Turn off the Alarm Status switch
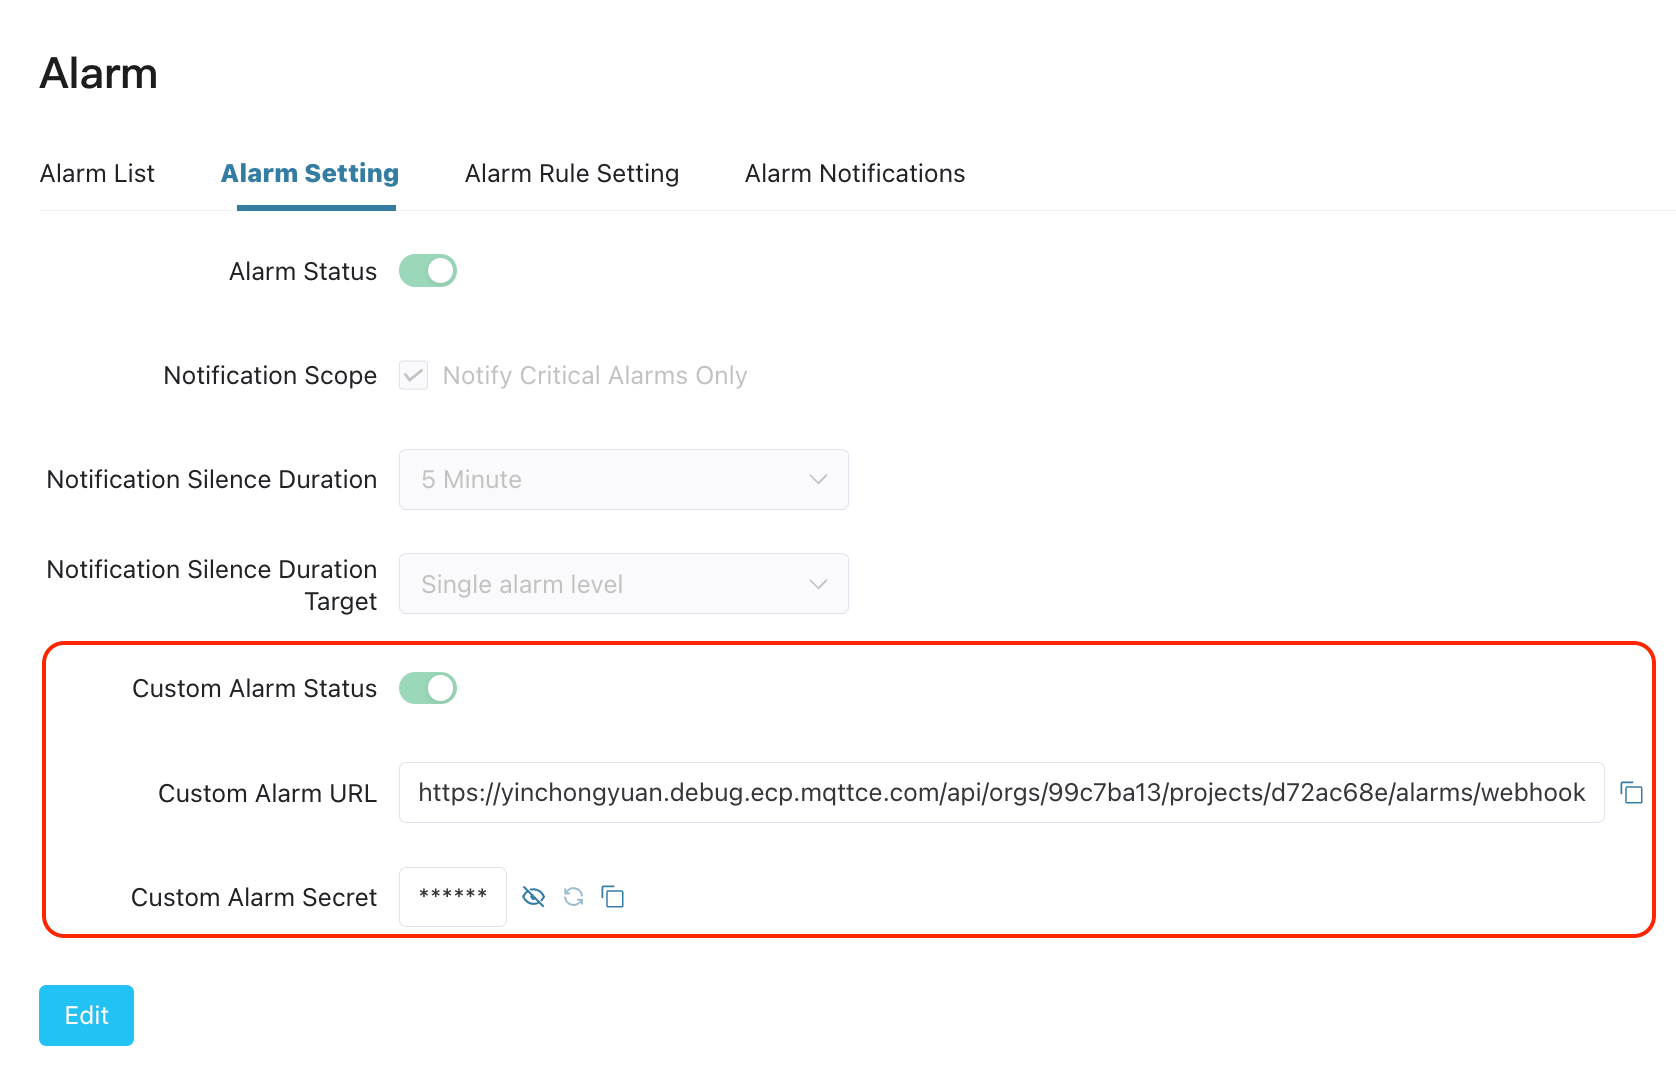 coord(428,271)
